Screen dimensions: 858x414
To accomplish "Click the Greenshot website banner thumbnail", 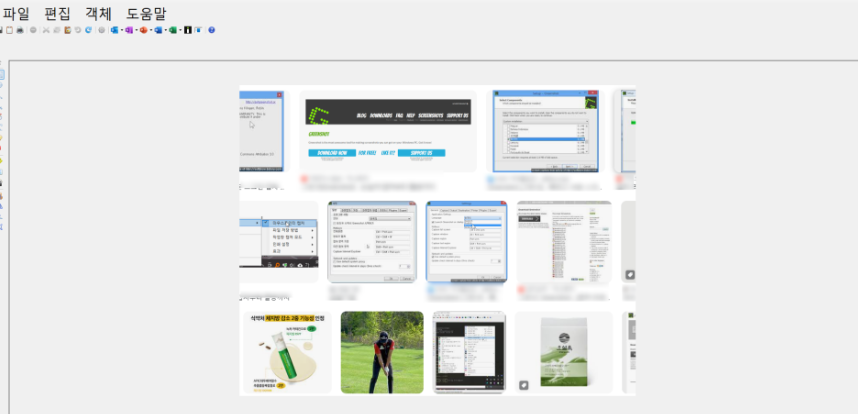I will pyautogui.click(x=388, y=131).
